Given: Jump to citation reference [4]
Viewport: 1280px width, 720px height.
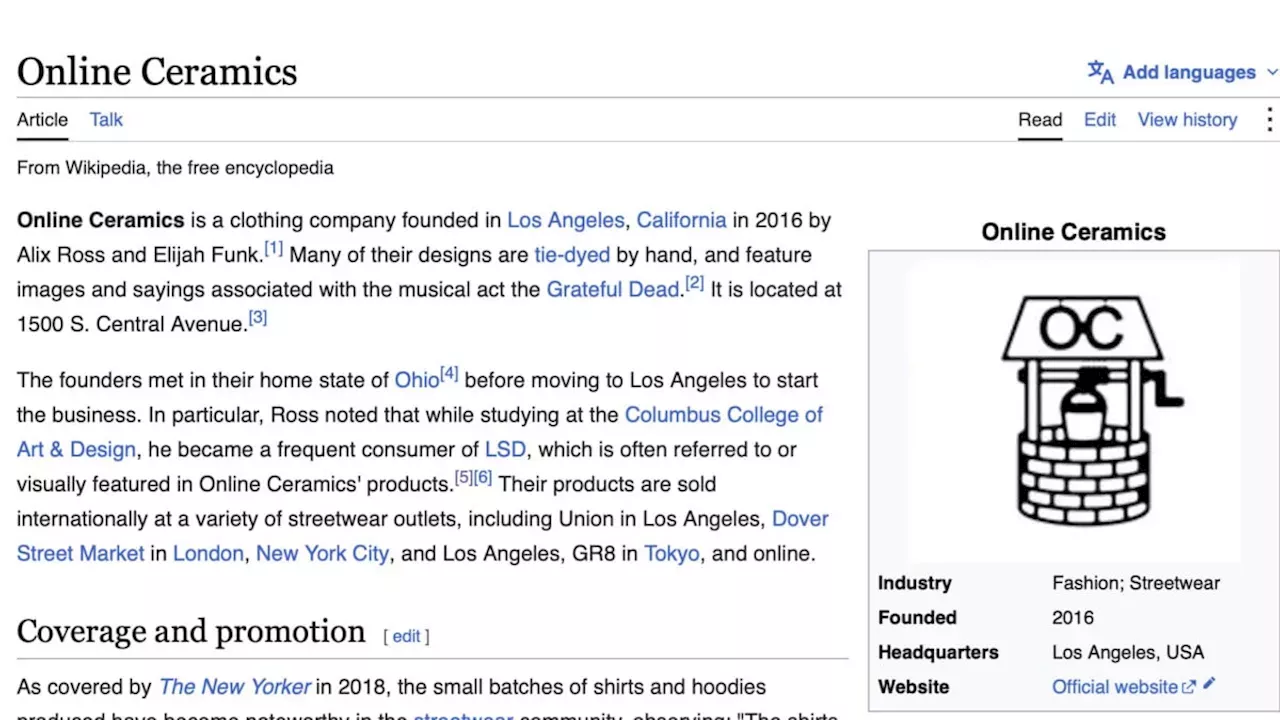Looking at the screenshot, I should [449, 374].
